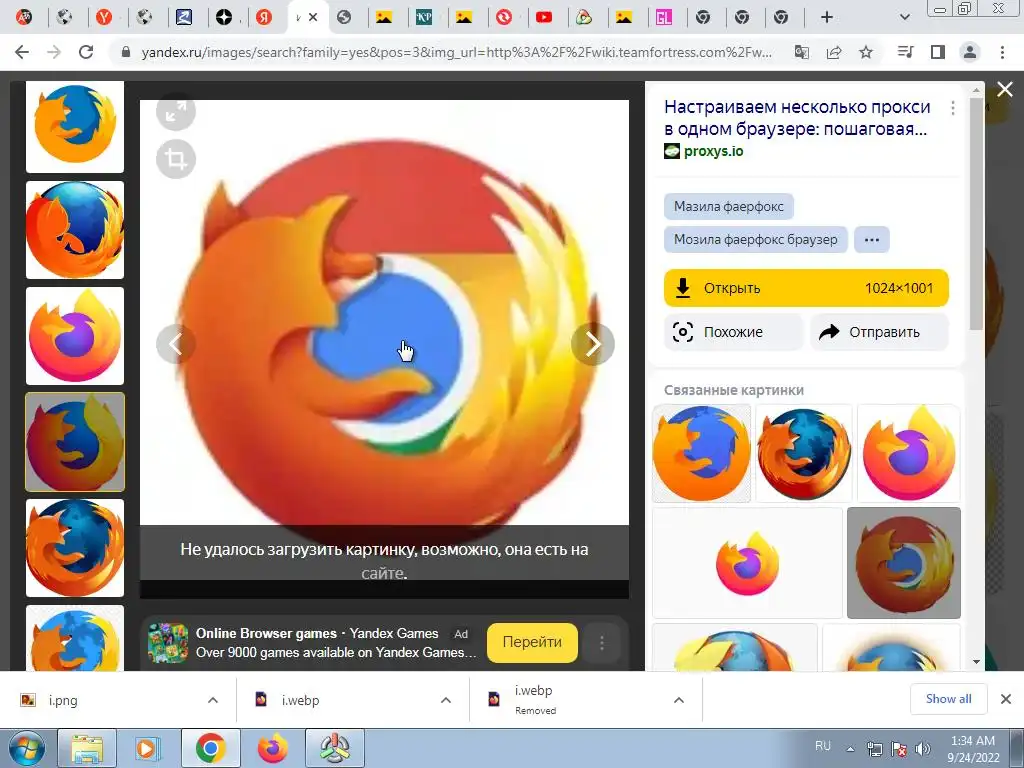
Task: Open the Windows Start menu
Action: 27,748
